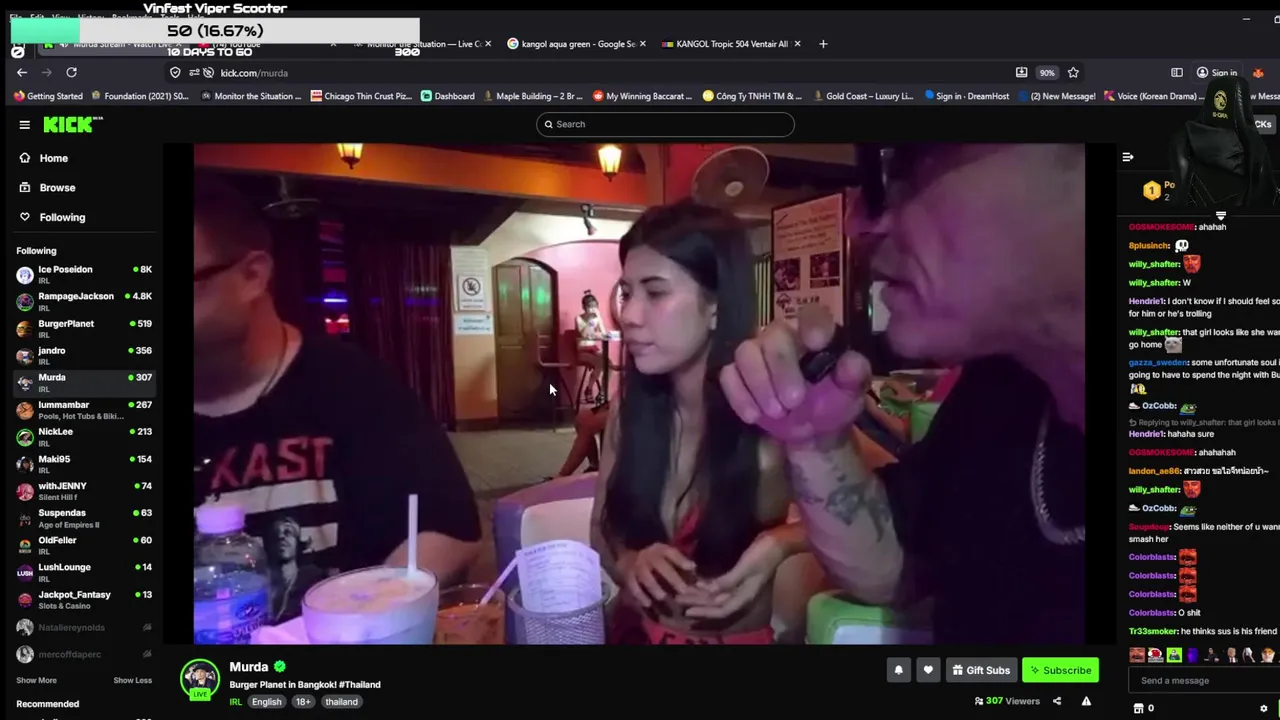
Task: Click Murda's channel avatar
Action: click(200, 678)
